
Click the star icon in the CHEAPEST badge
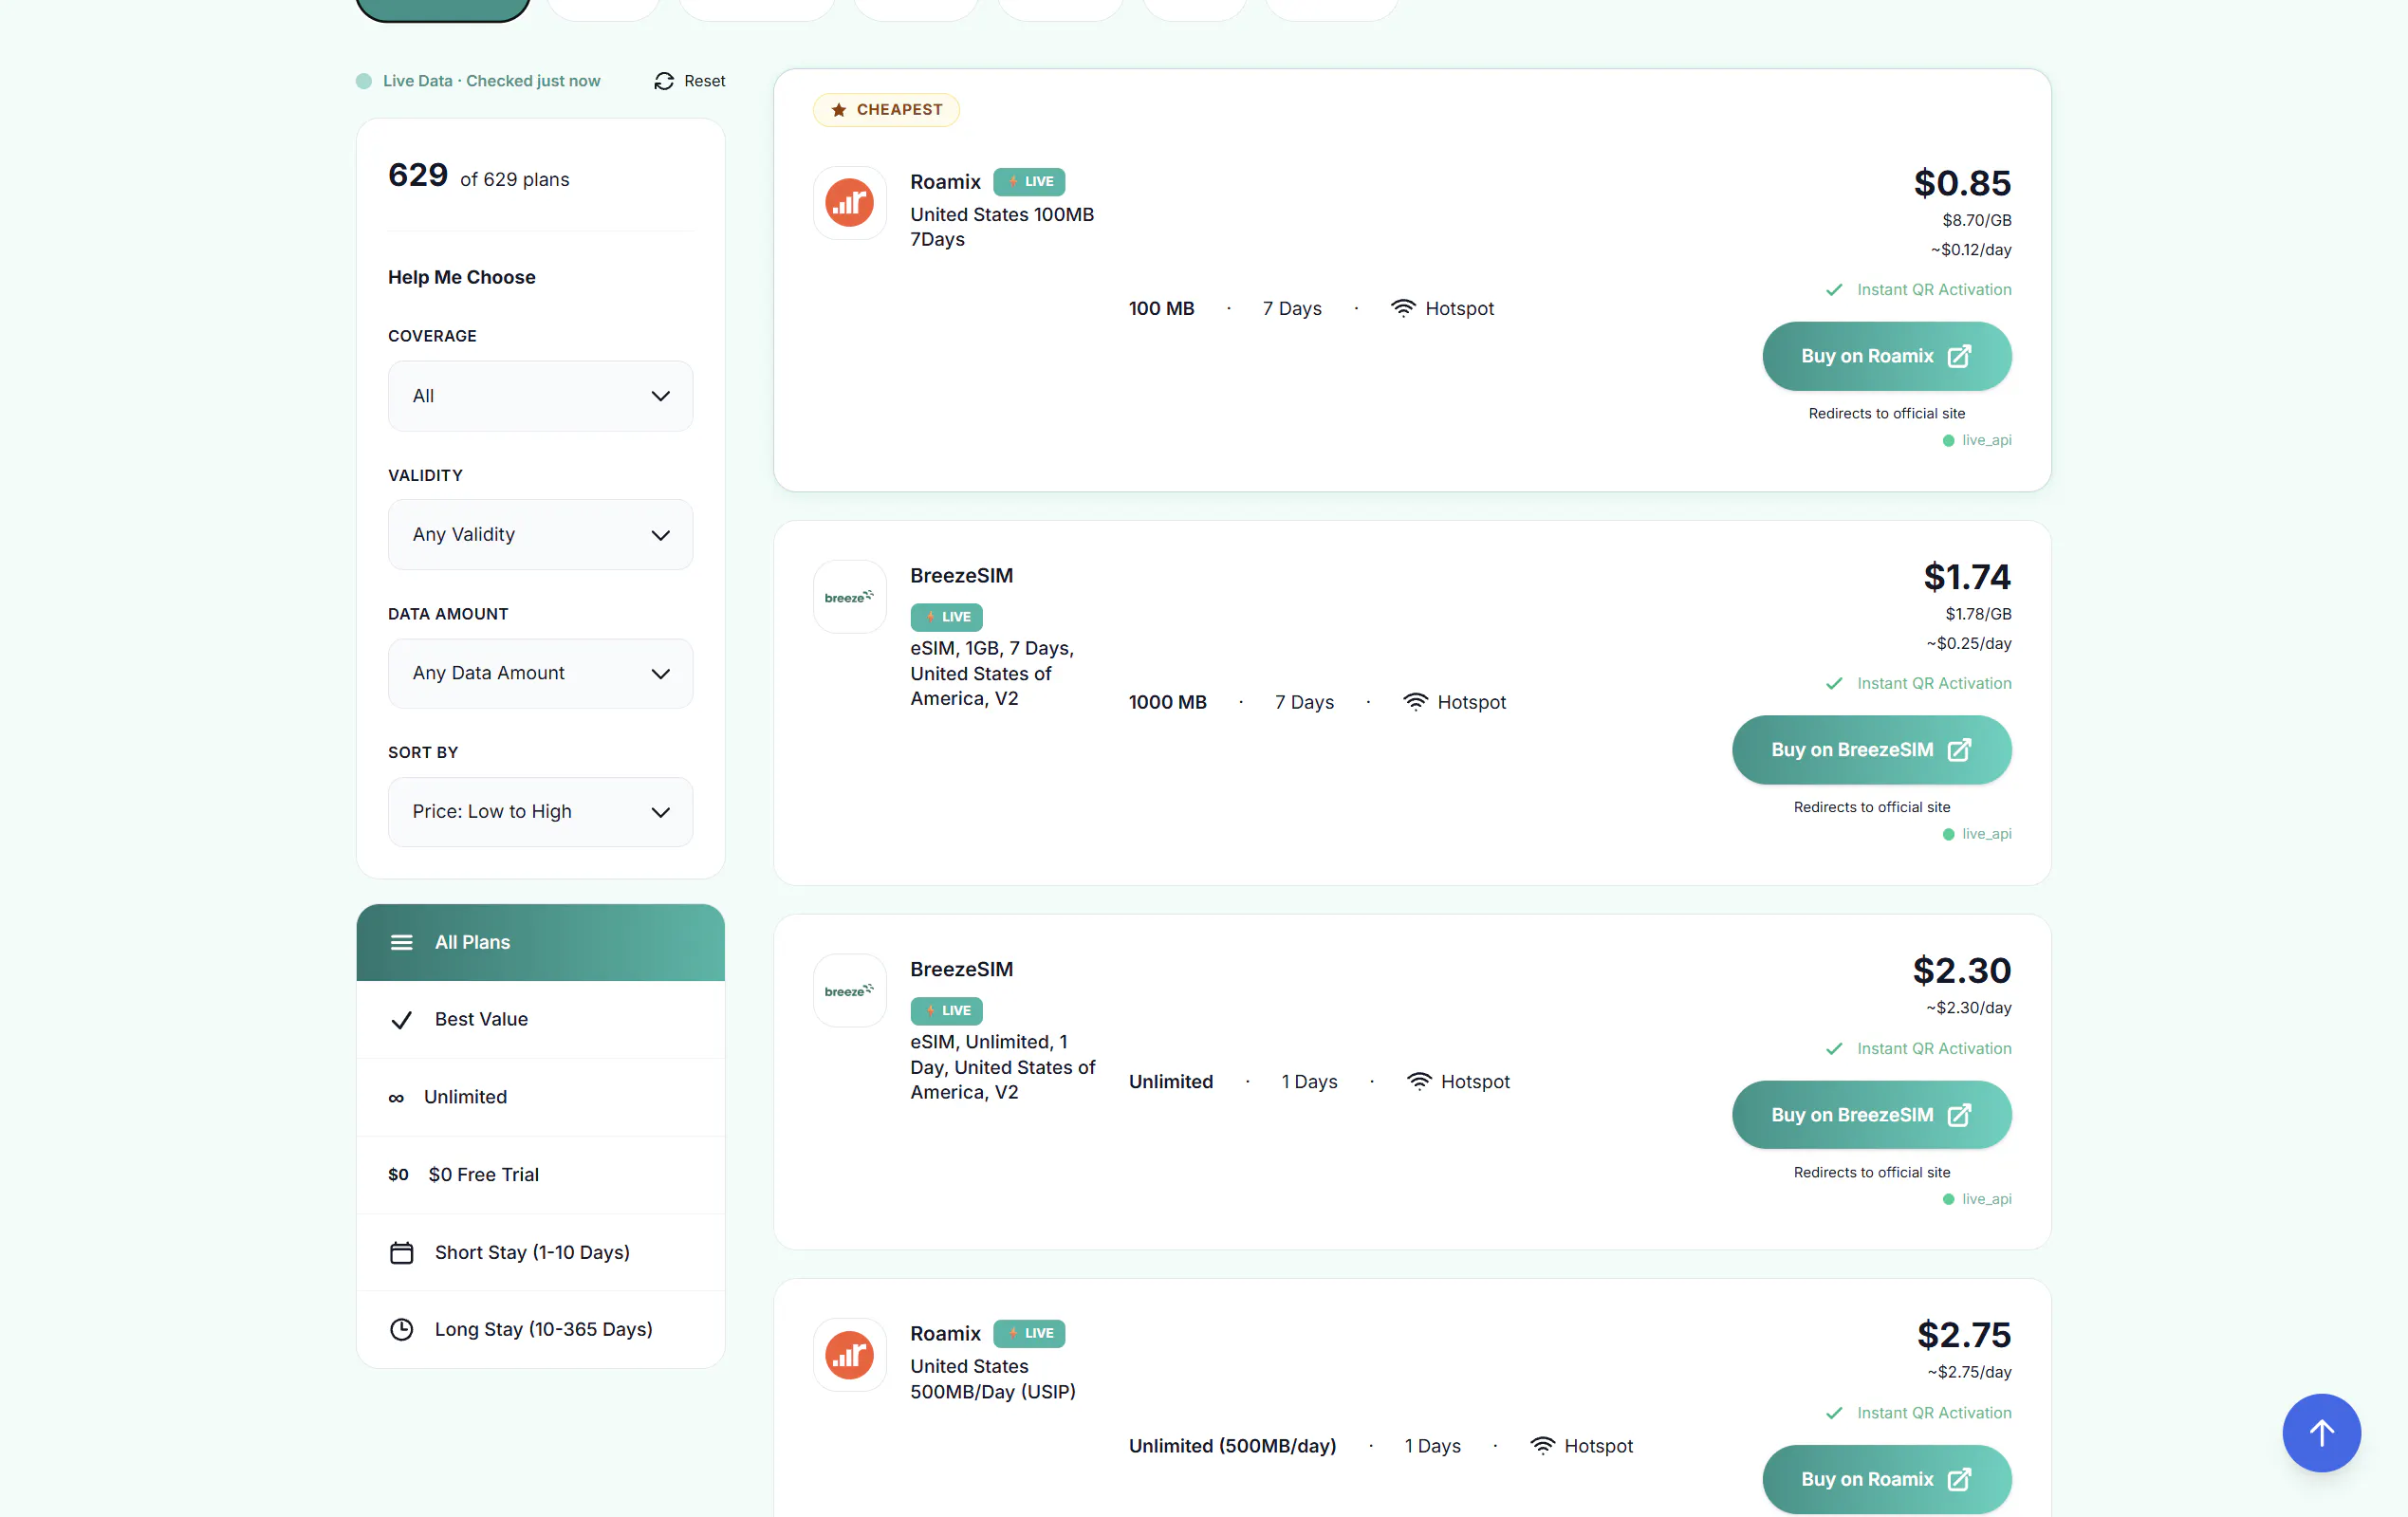[x=839, y=110]
